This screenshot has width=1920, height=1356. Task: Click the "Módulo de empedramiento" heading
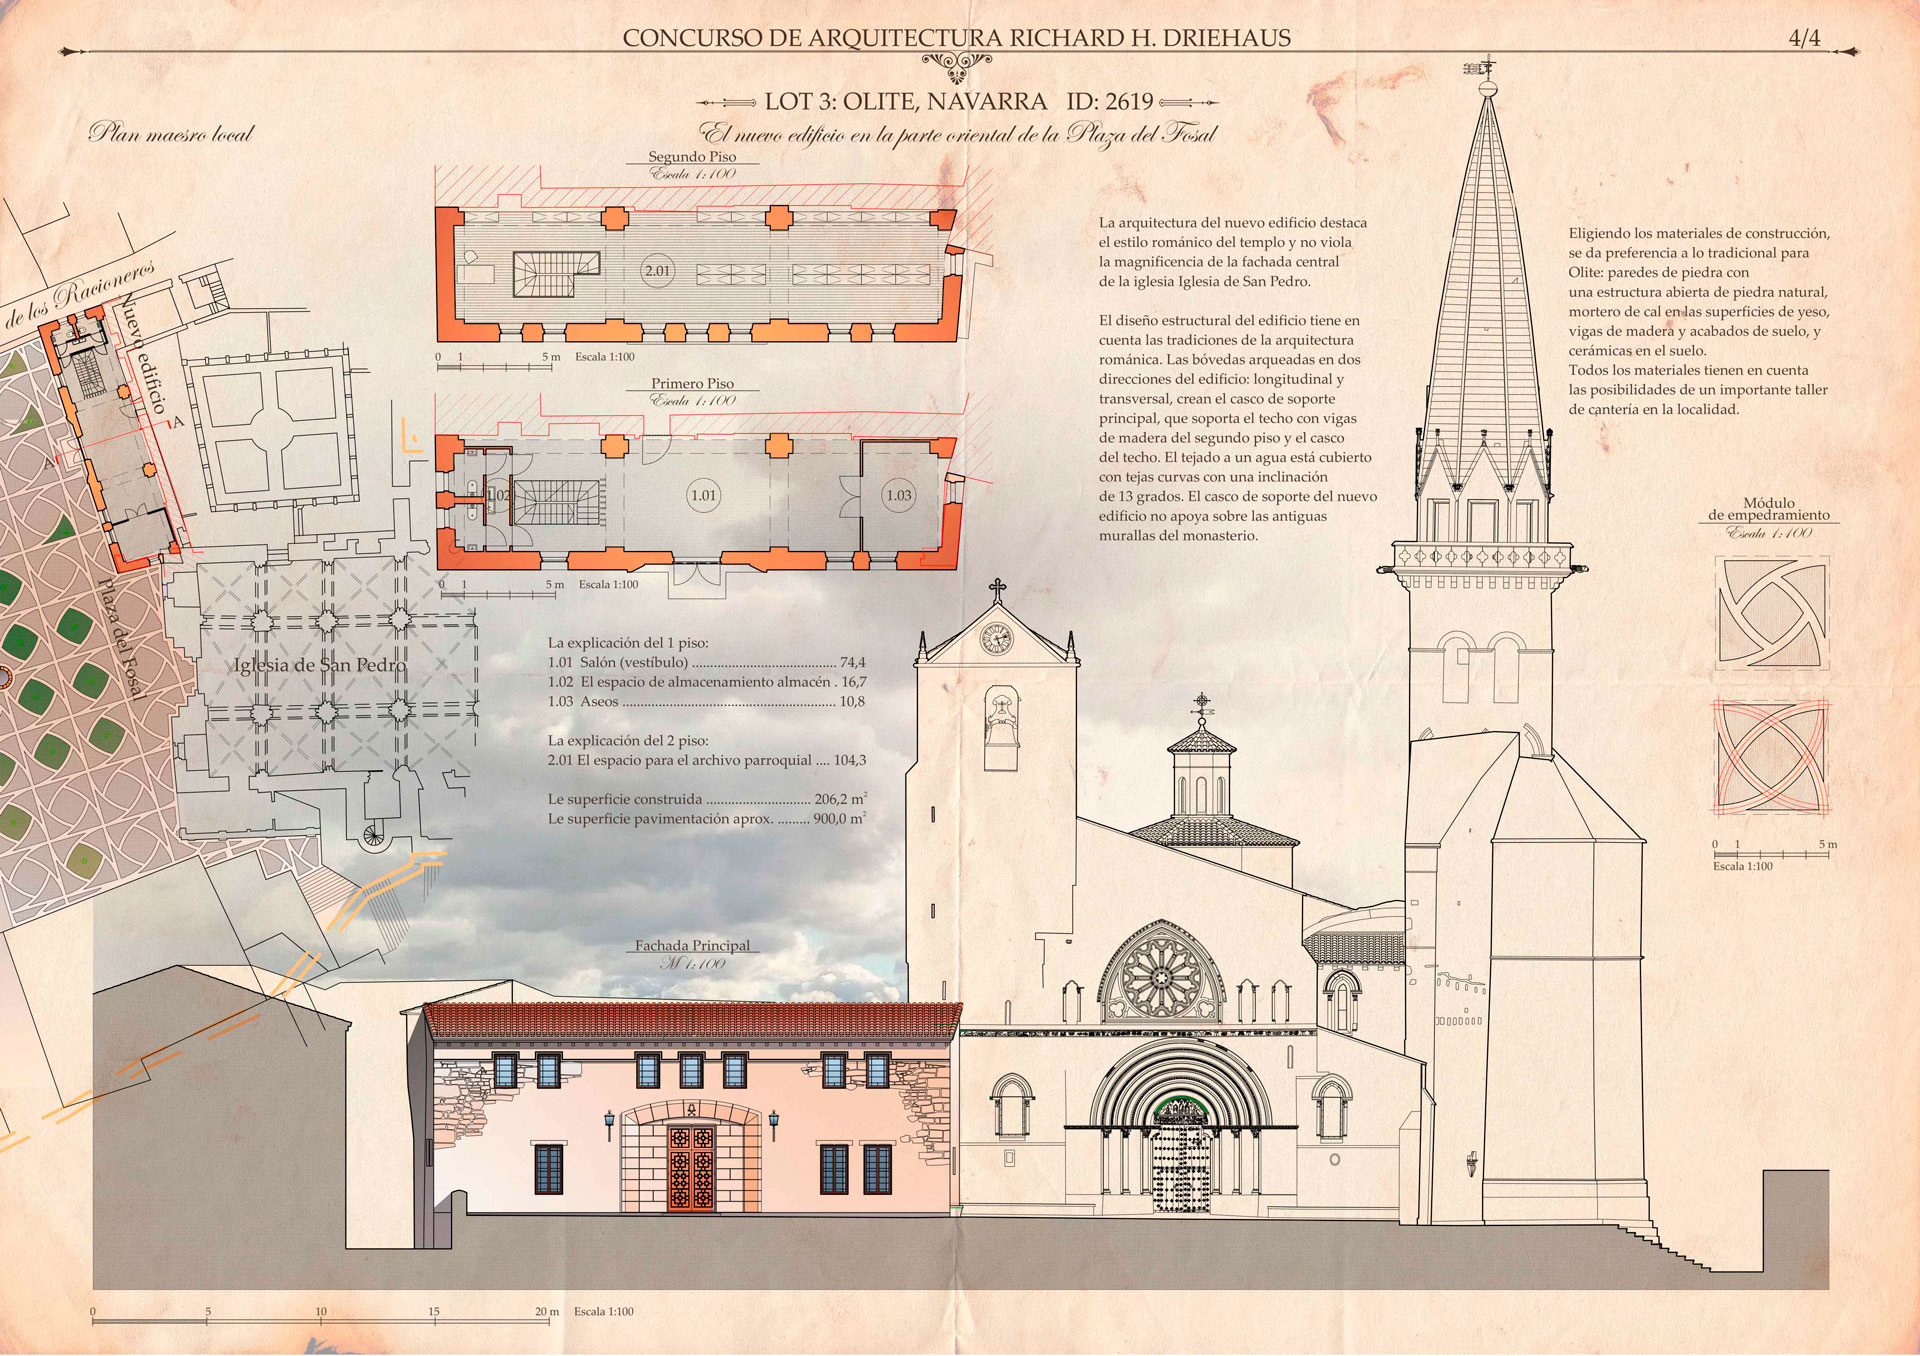[x=1769, y=509]
